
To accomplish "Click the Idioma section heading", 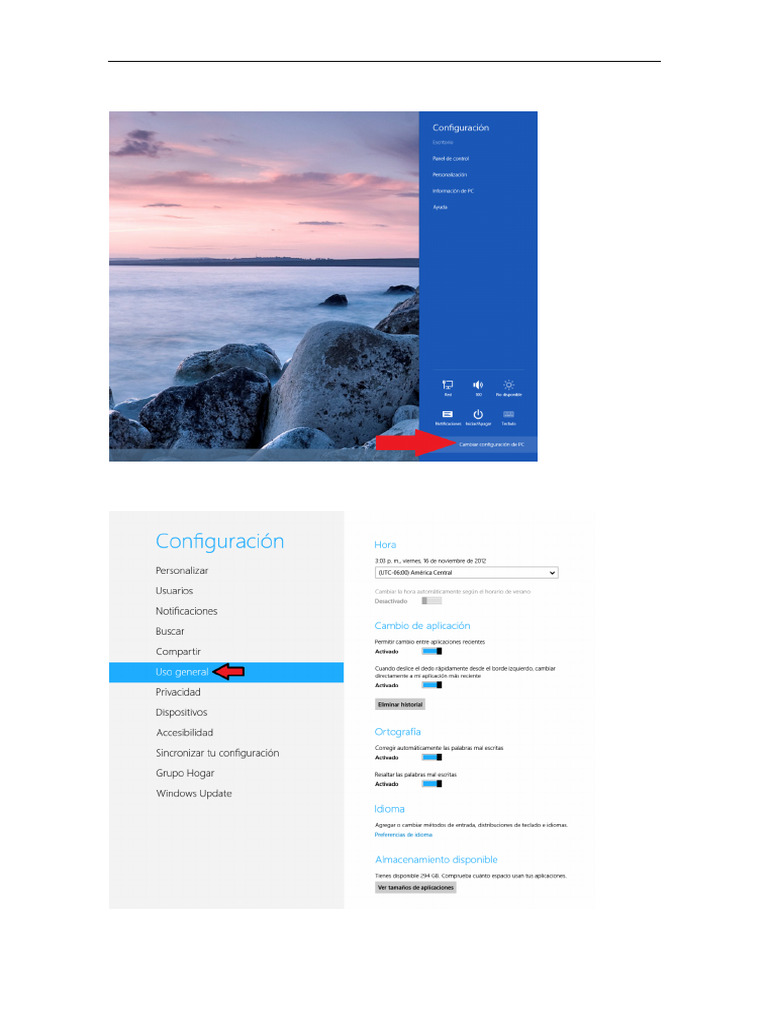I will pos(389,809).
